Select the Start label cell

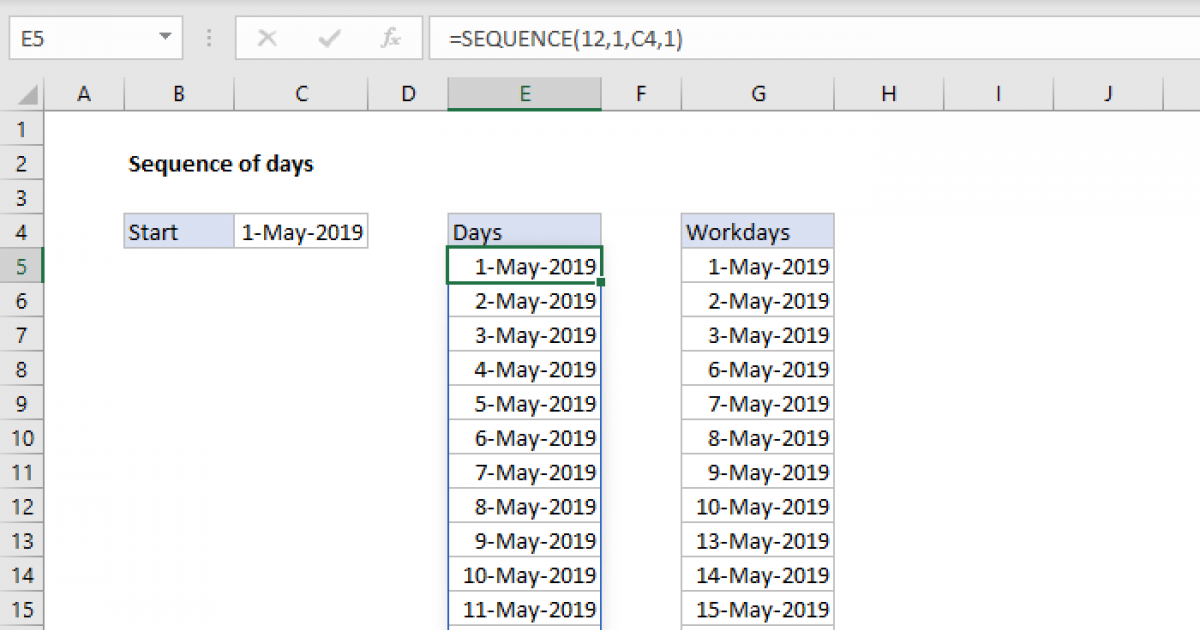[x=179, y=233]
